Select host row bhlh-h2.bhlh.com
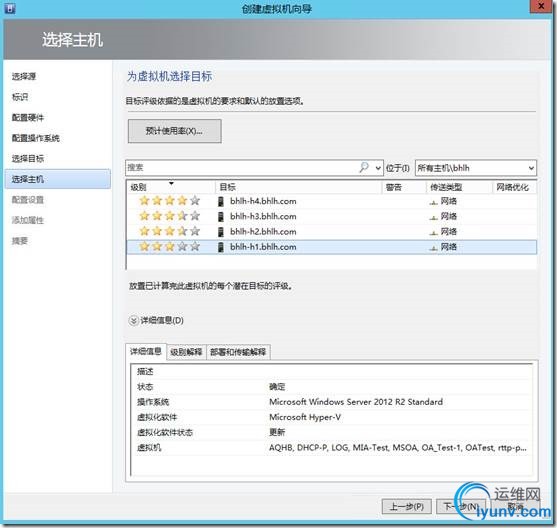 tap(331, 232)
